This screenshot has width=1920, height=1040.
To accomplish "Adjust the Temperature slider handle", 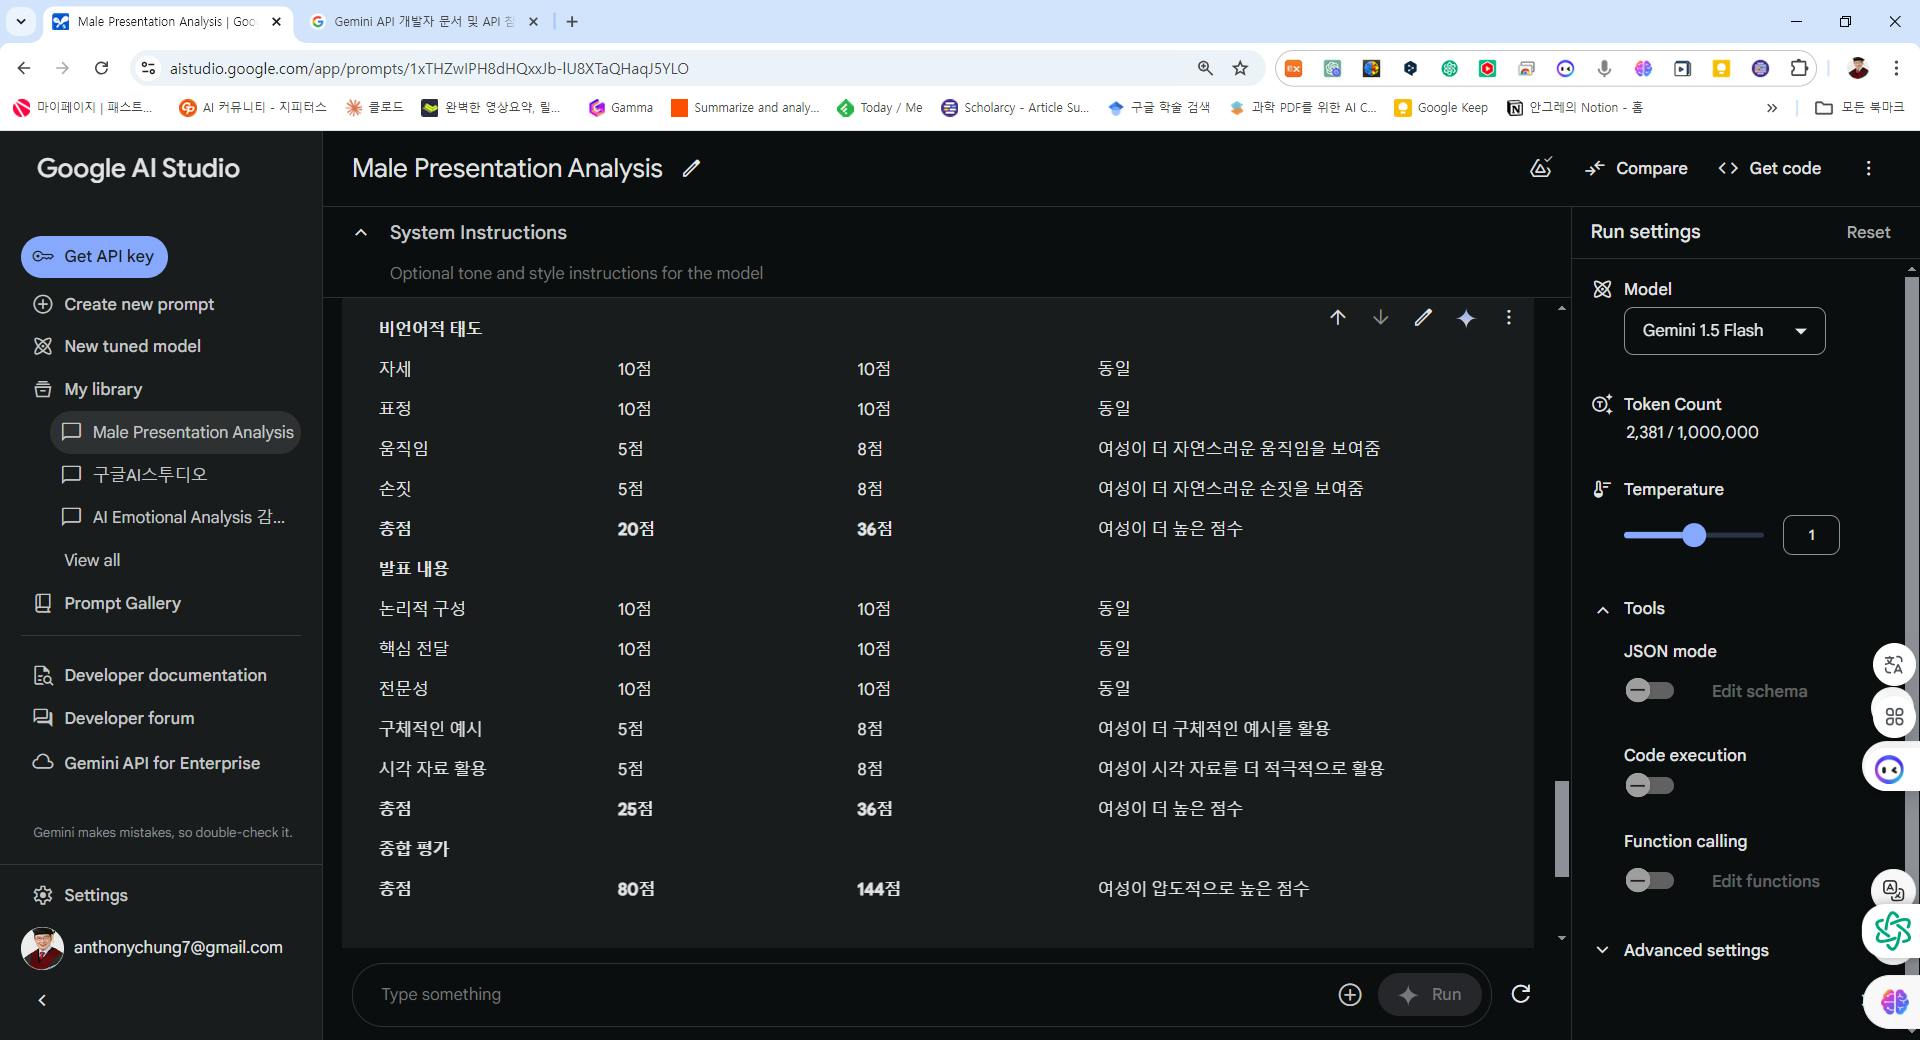I will pos(1694,535).
